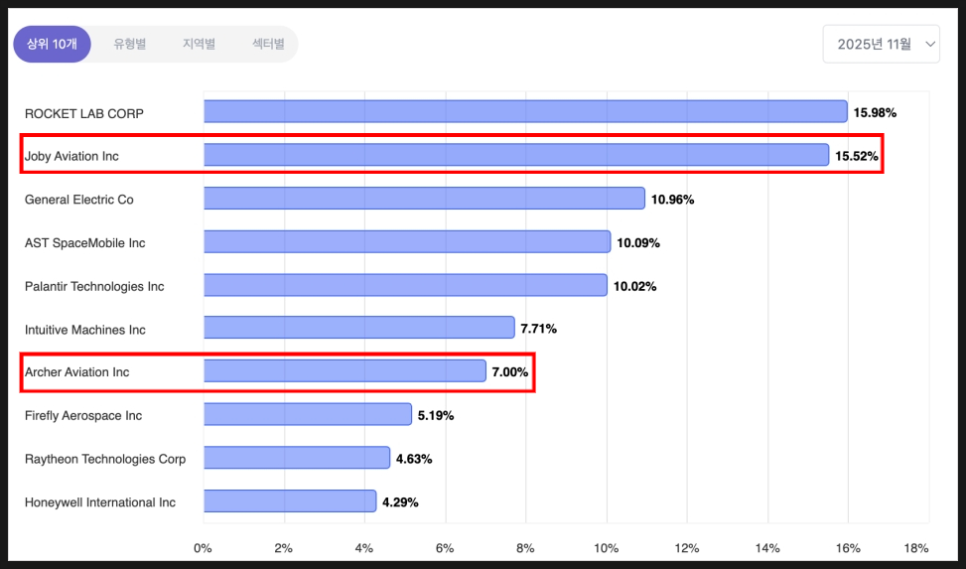The height and width of the screenshot is (569, 966).
Task: Select the Archer Aviation Inc bar
Action: click(345, 372)
